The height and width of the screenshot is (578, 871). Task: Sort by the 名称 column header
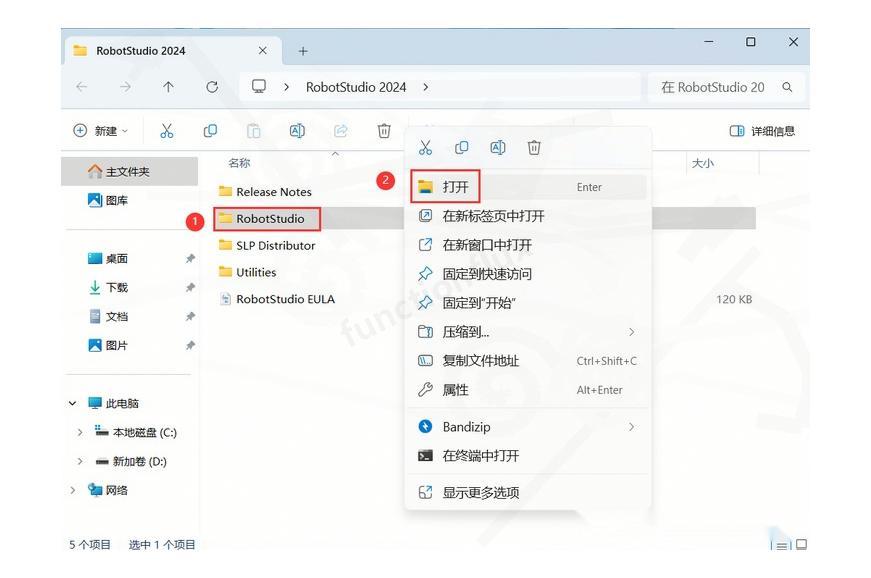[239, 163]
